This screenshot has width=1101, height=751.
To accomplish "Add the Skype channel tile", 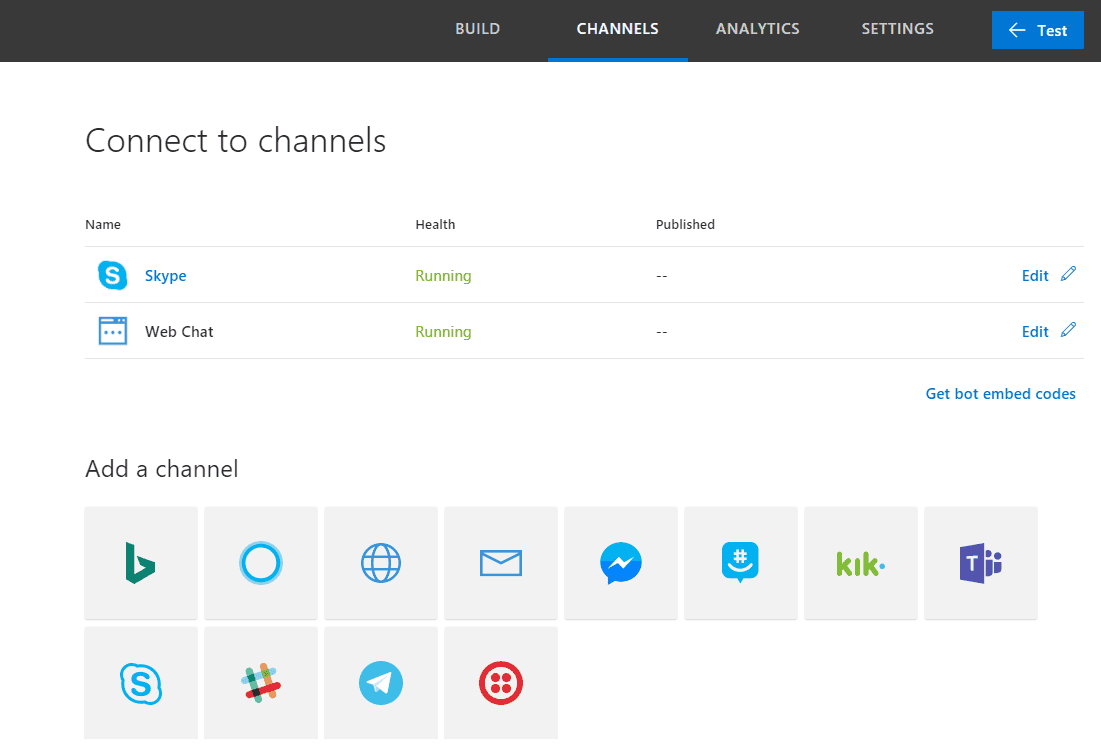I will click(x=141, y=684).
